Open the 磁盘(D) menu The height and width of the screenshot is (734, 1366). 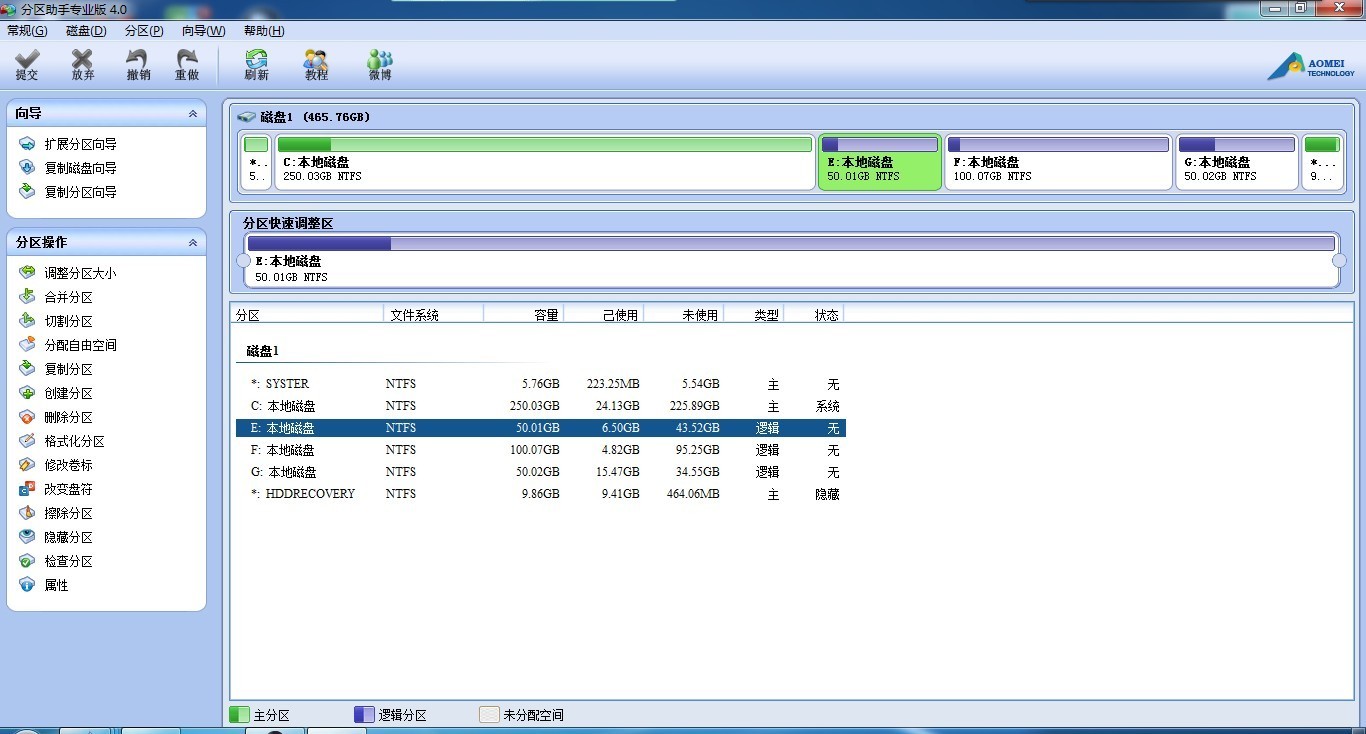coord(86,31)
